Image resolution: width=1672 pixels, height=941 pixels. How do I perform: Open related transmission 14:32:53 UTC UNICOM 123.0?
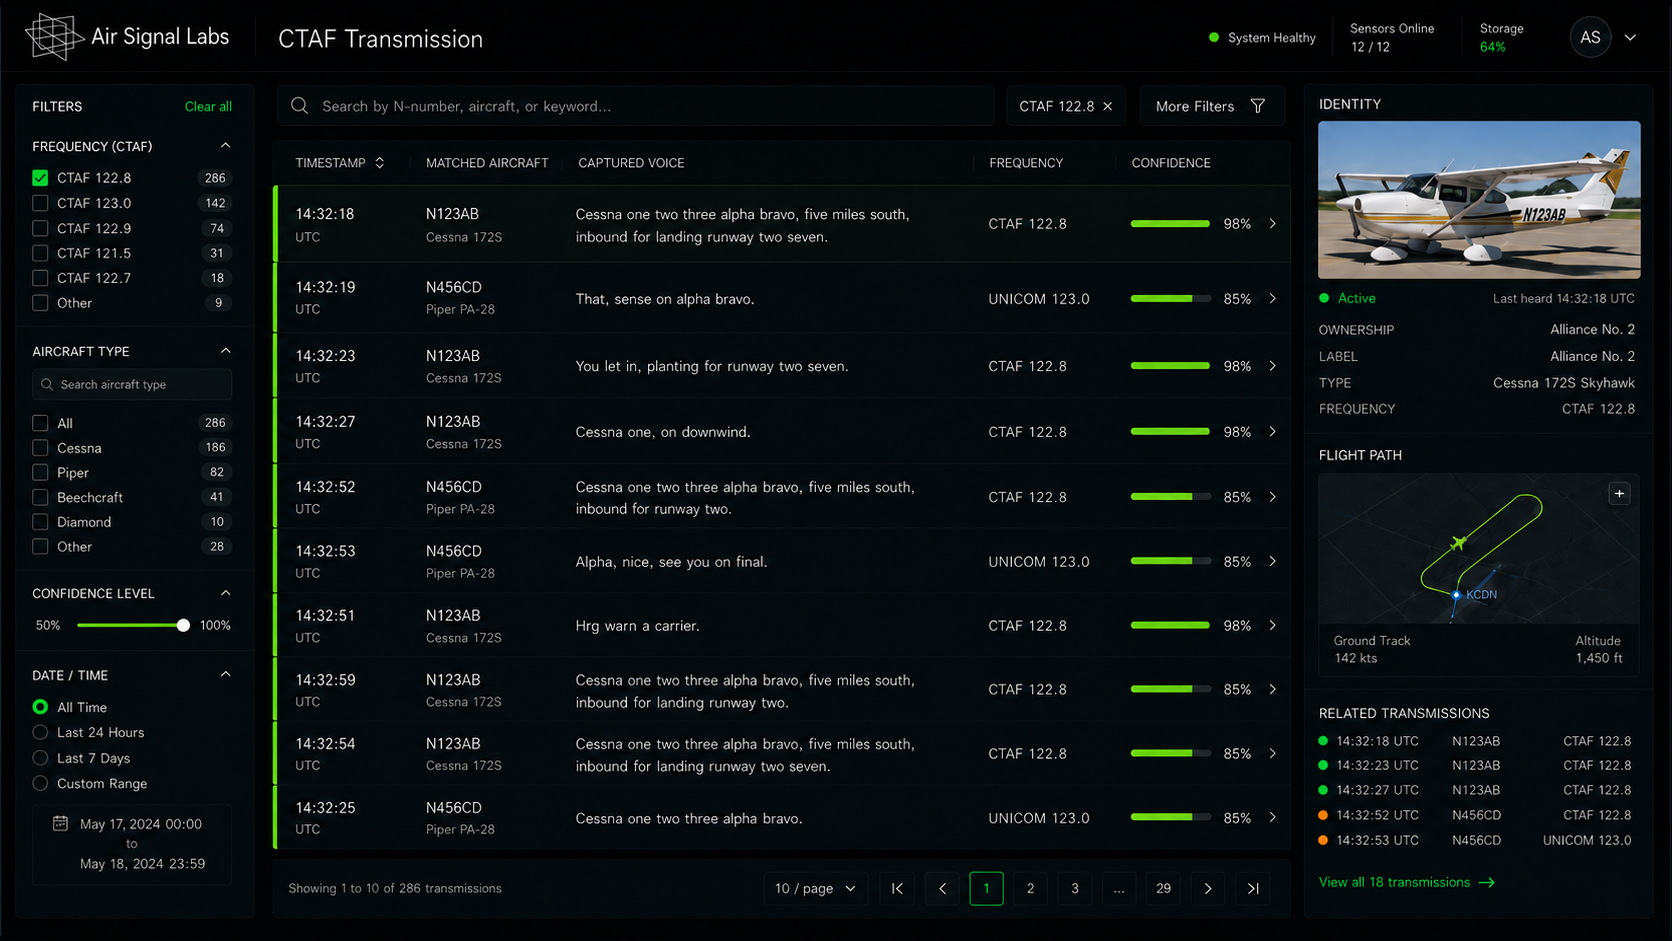(1475, 840)
